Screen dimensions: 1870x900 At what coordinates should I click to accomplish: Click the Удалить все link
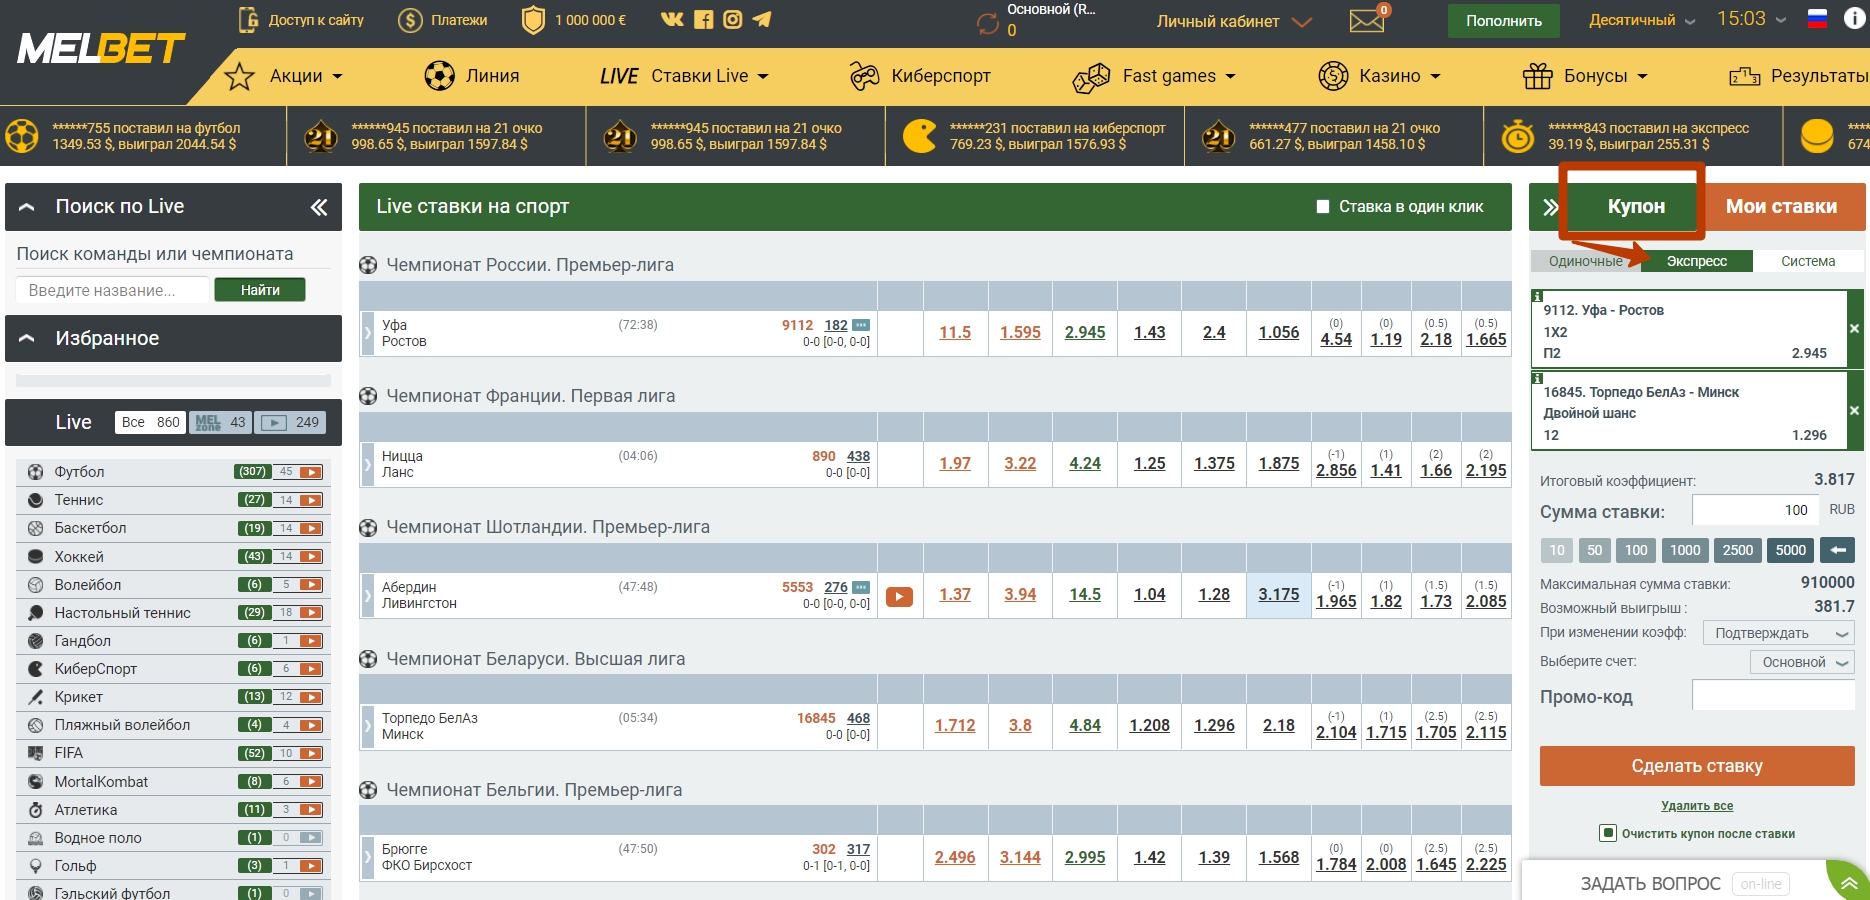(x=1697, y=806)
